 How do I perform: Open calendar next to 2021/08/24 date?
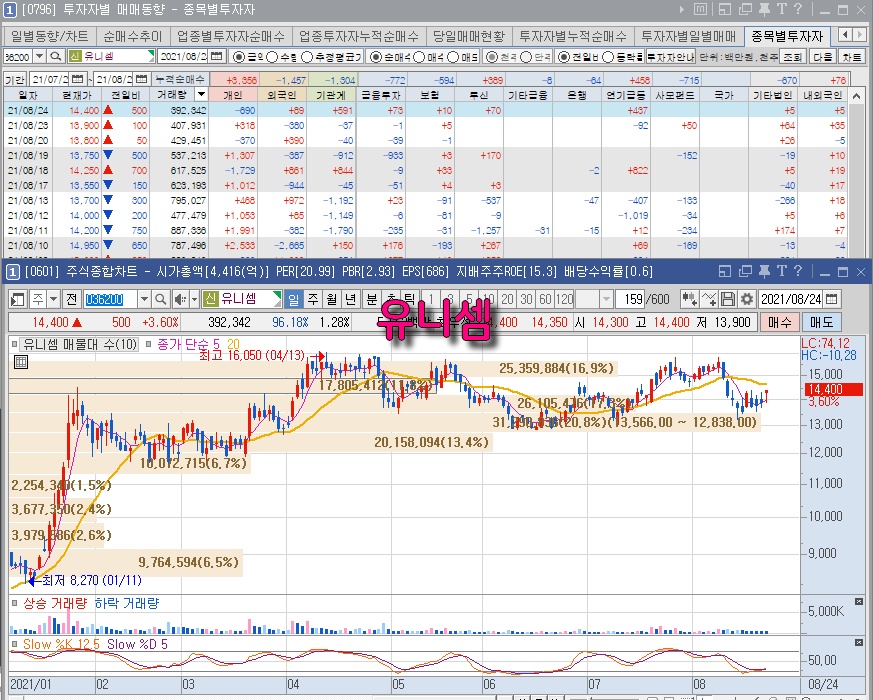(831, 300)
